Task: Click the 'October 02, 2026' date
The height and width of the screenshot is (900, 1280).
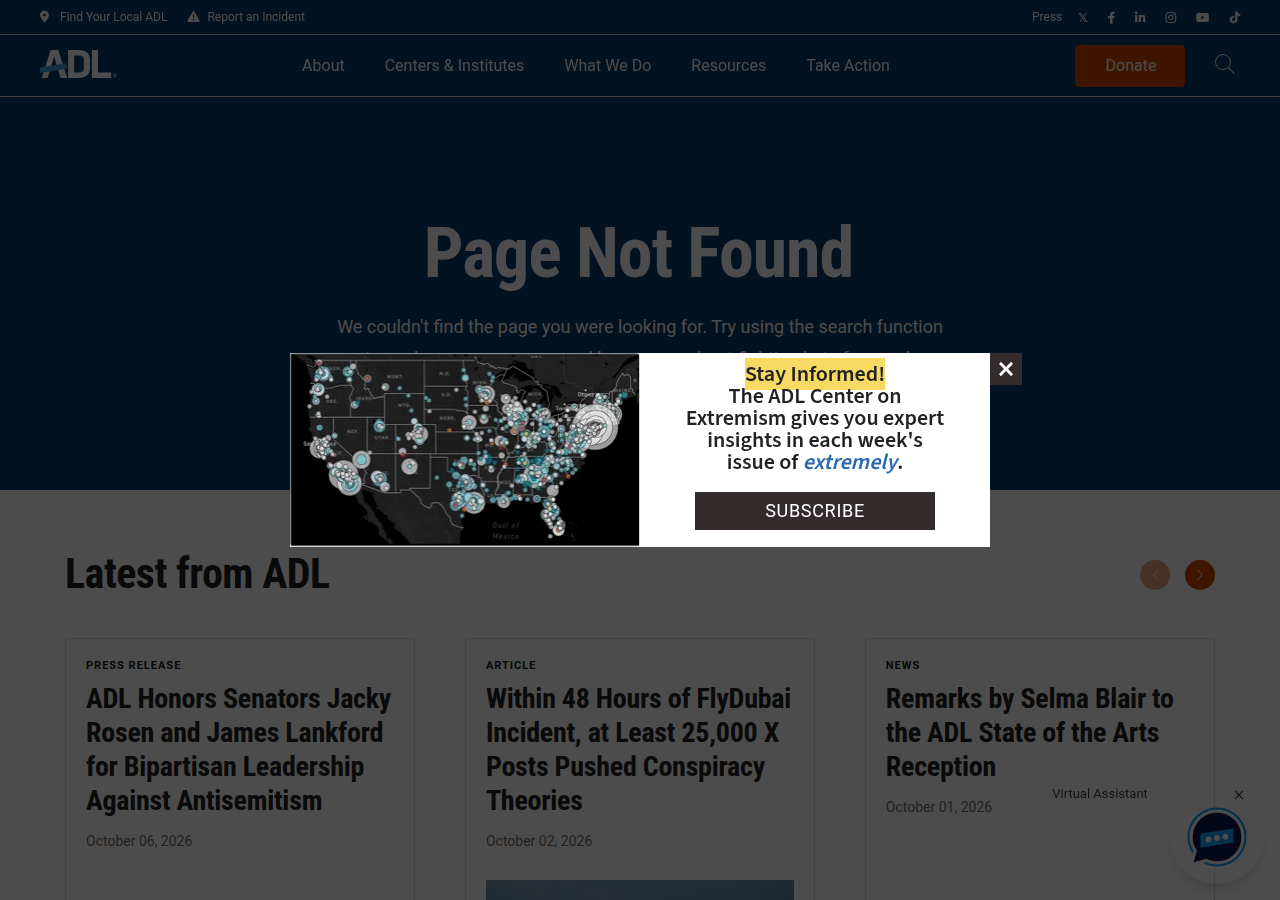Action: coord(539,841)
